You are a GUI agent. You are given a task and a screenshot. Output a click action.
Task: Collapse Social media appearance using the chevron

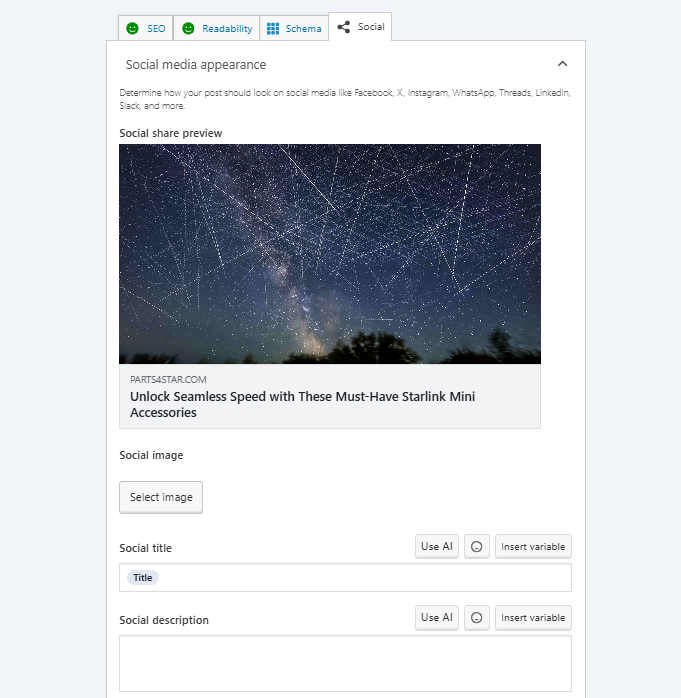tap(562, 64)
